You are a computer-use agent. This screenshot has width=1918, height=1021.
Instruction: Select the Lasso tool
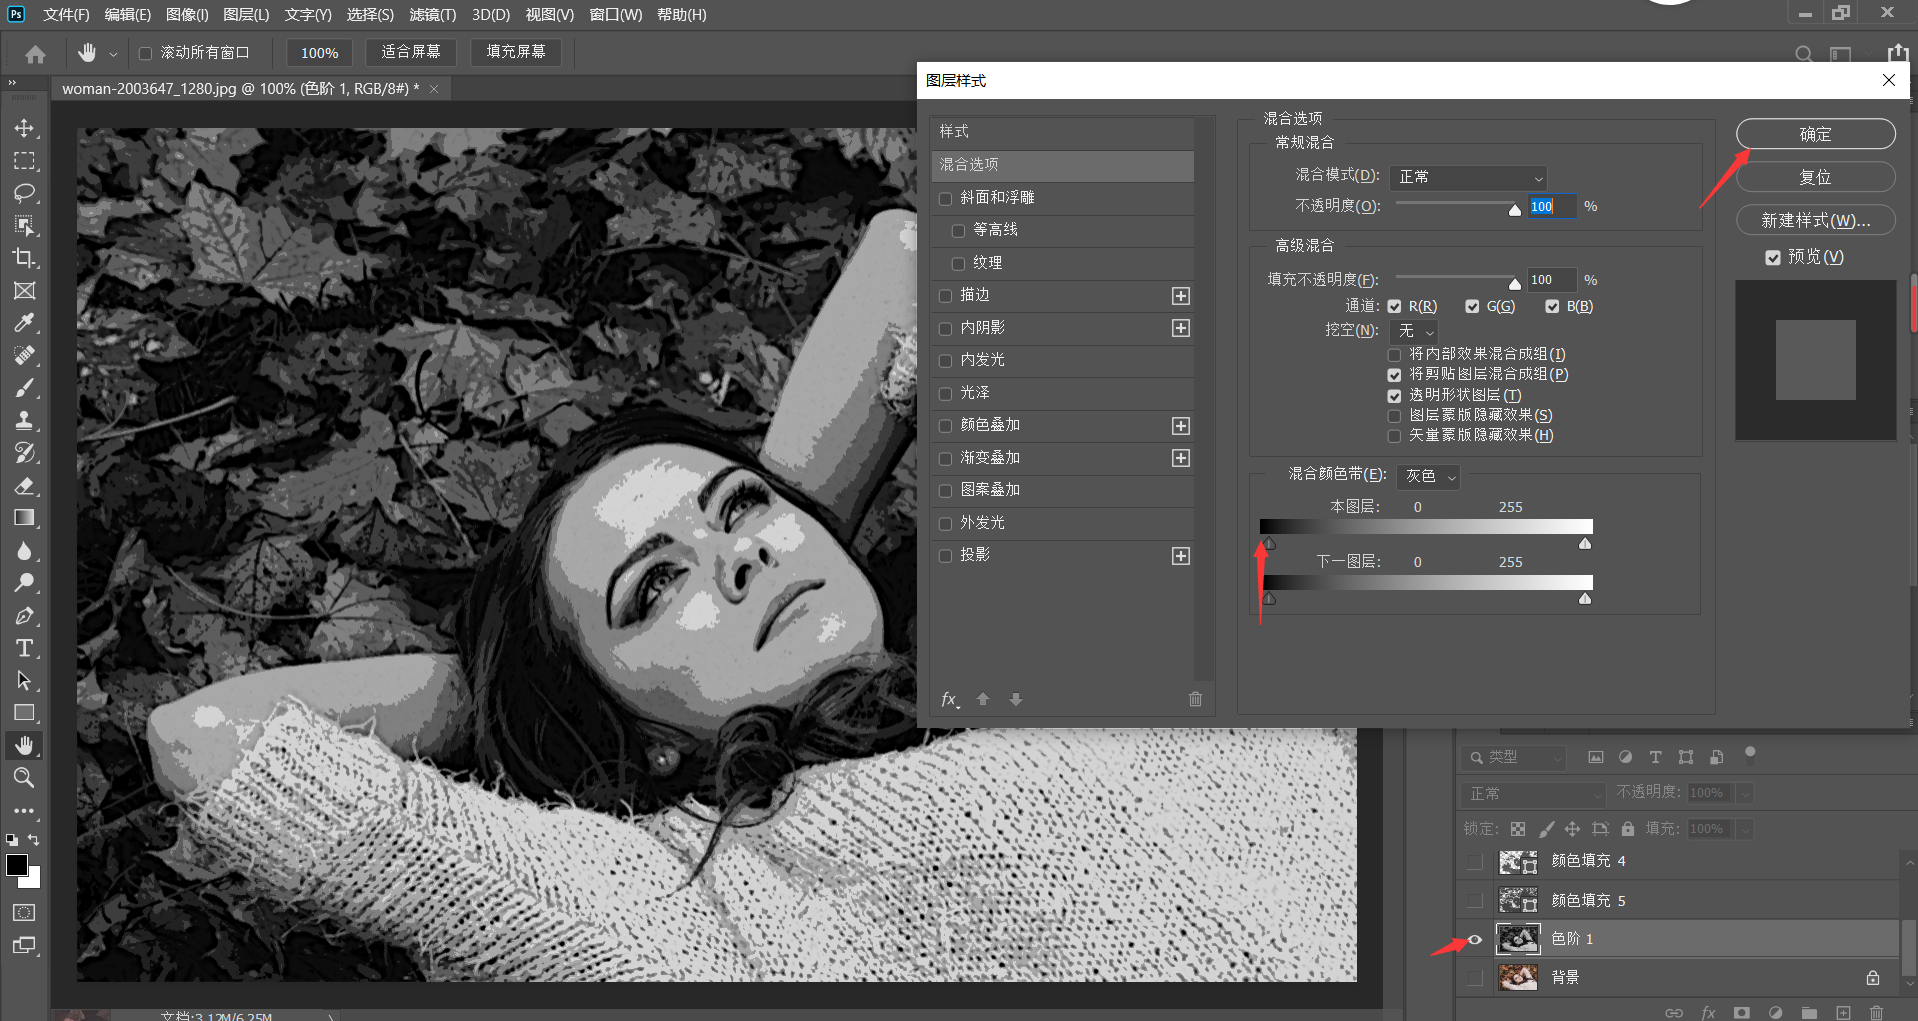(24, 193)
